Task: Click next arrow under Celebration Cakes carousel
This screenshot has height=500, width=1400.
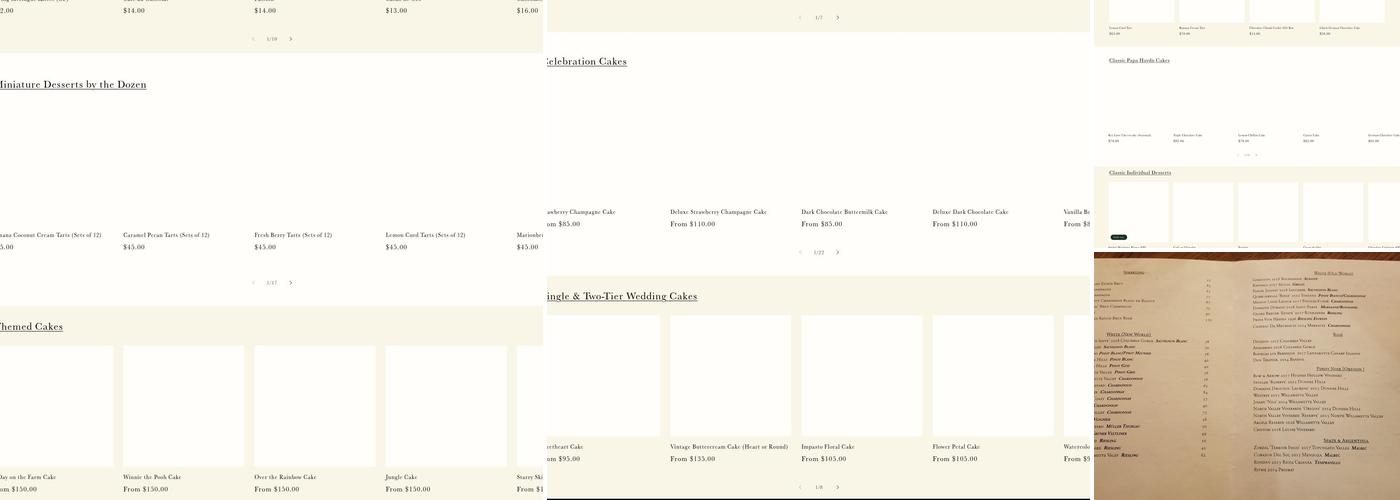Action: coord(838,252)
